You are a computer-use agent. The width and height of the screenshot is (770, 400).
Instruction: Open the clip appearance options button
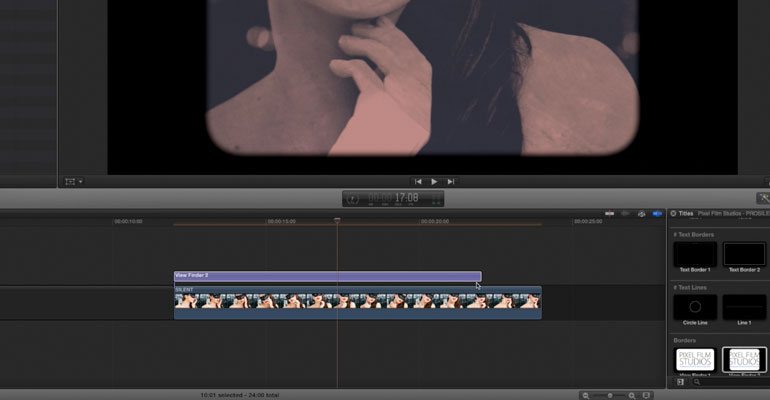646,395
